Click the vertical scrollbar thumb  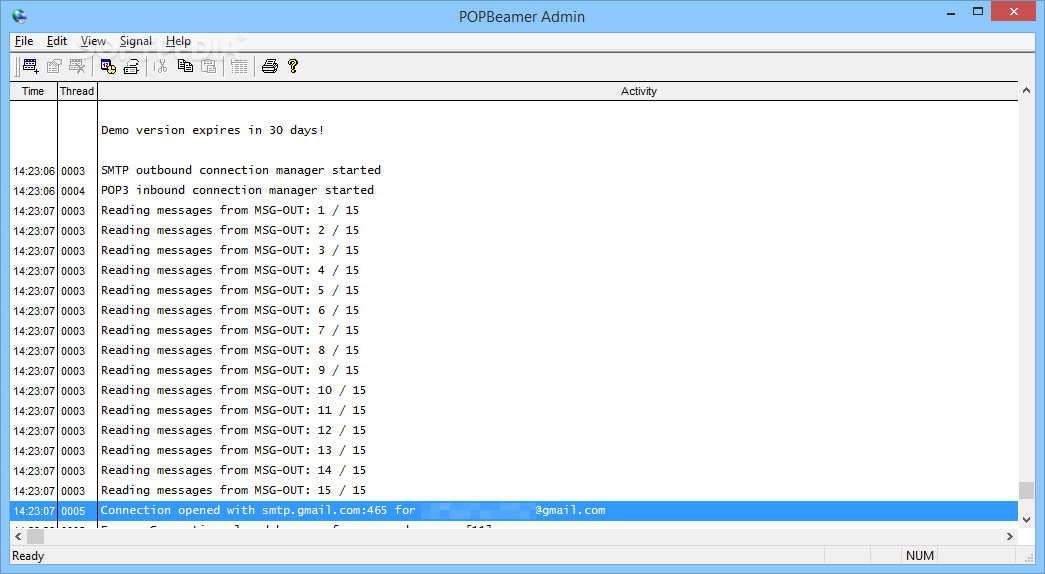click(1026, 490)
